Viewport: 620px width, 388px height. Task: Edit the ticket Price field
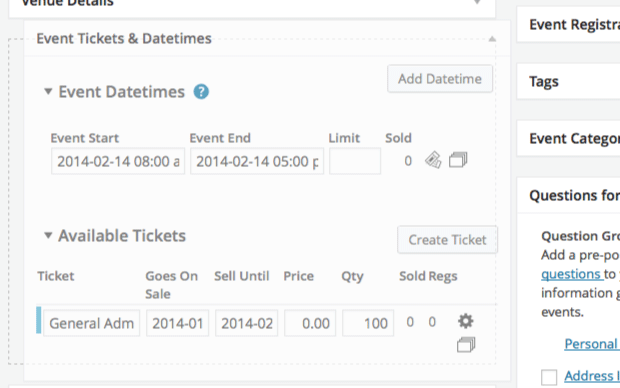pyautogui.click(x=310, y=323)
